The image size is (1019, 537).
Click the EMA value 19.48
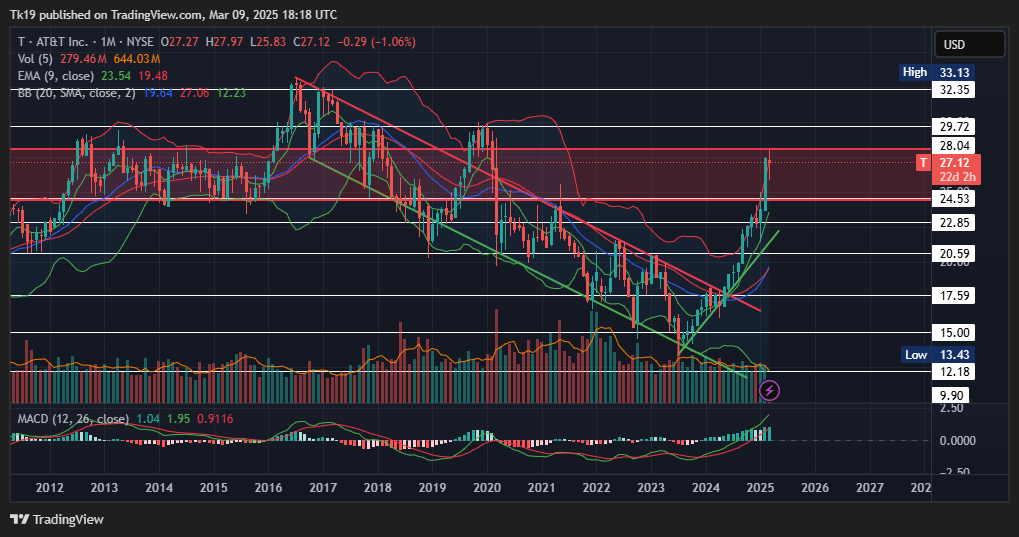153,76
